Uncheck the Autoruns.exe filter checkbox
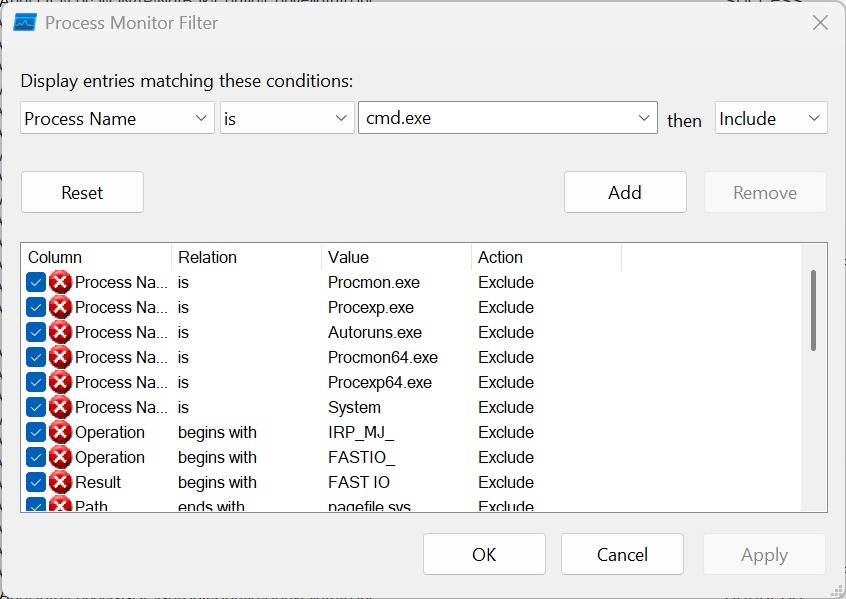 36,332
